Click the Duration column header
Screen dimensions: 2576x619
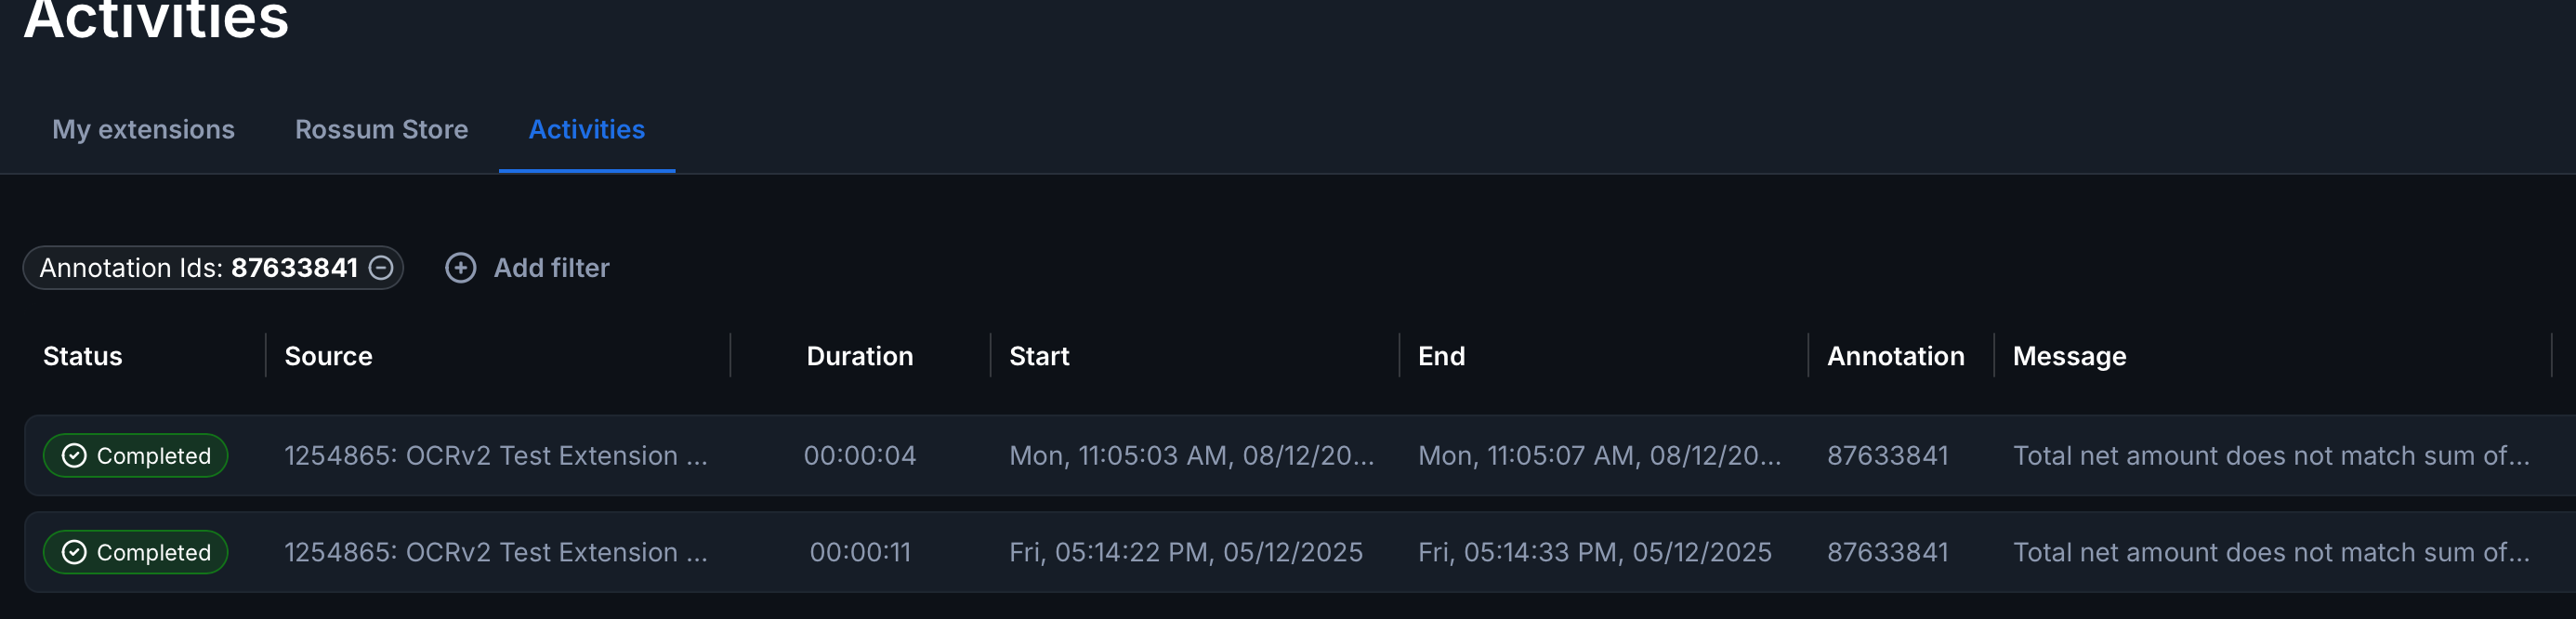pos(859,357)
